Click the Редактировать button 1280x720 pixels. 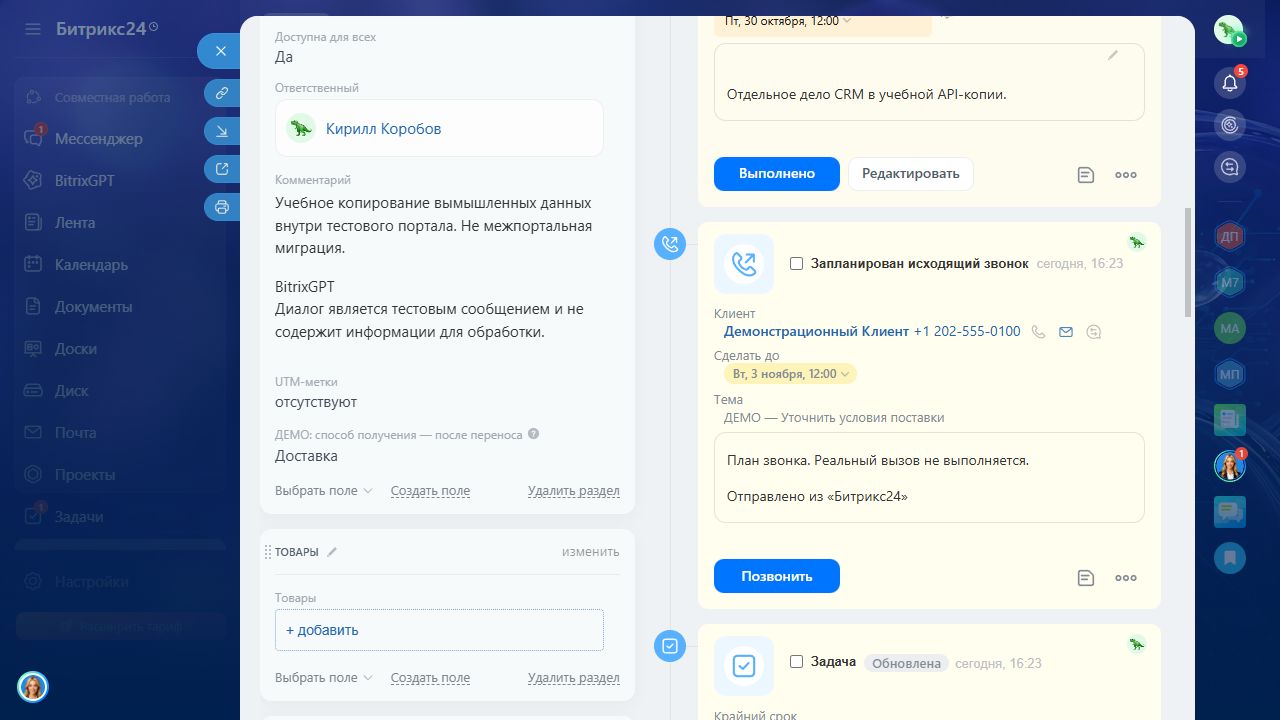point(911,174)
